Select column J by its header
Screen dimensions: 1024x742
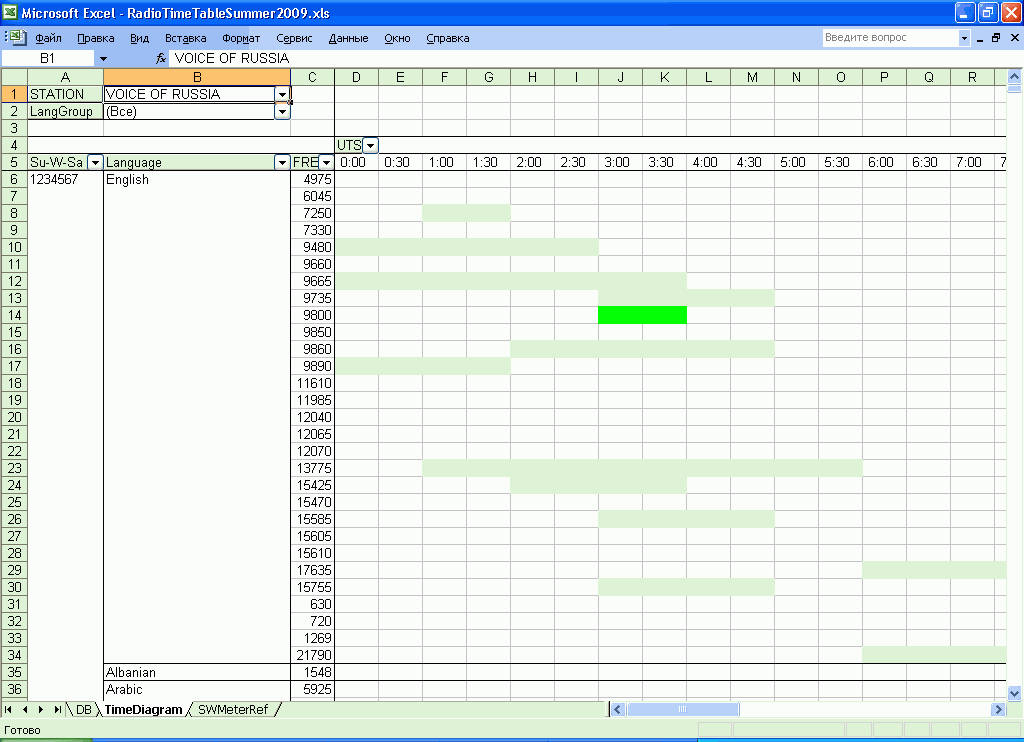point(620,77)
